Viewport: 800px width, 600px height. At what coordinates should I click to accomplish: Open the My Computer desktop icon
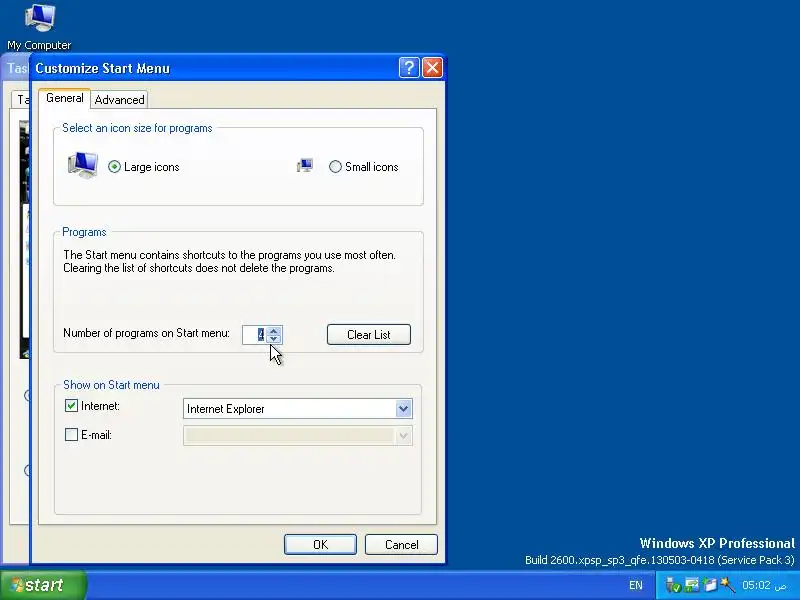point(39,27)
